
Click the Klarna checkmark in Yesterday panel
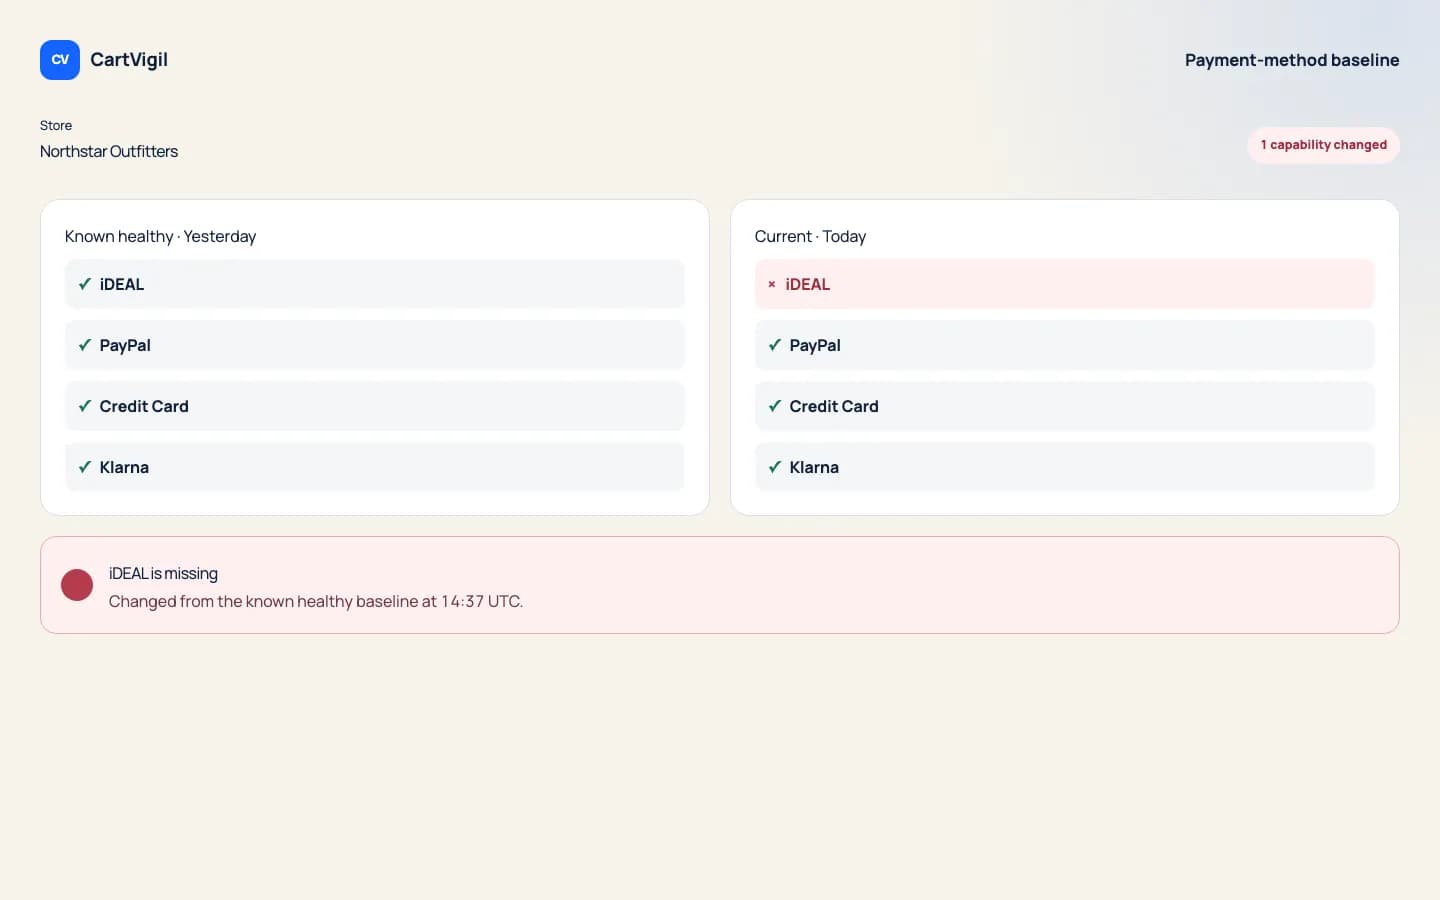pyautogui.click(x=85, y=467)
